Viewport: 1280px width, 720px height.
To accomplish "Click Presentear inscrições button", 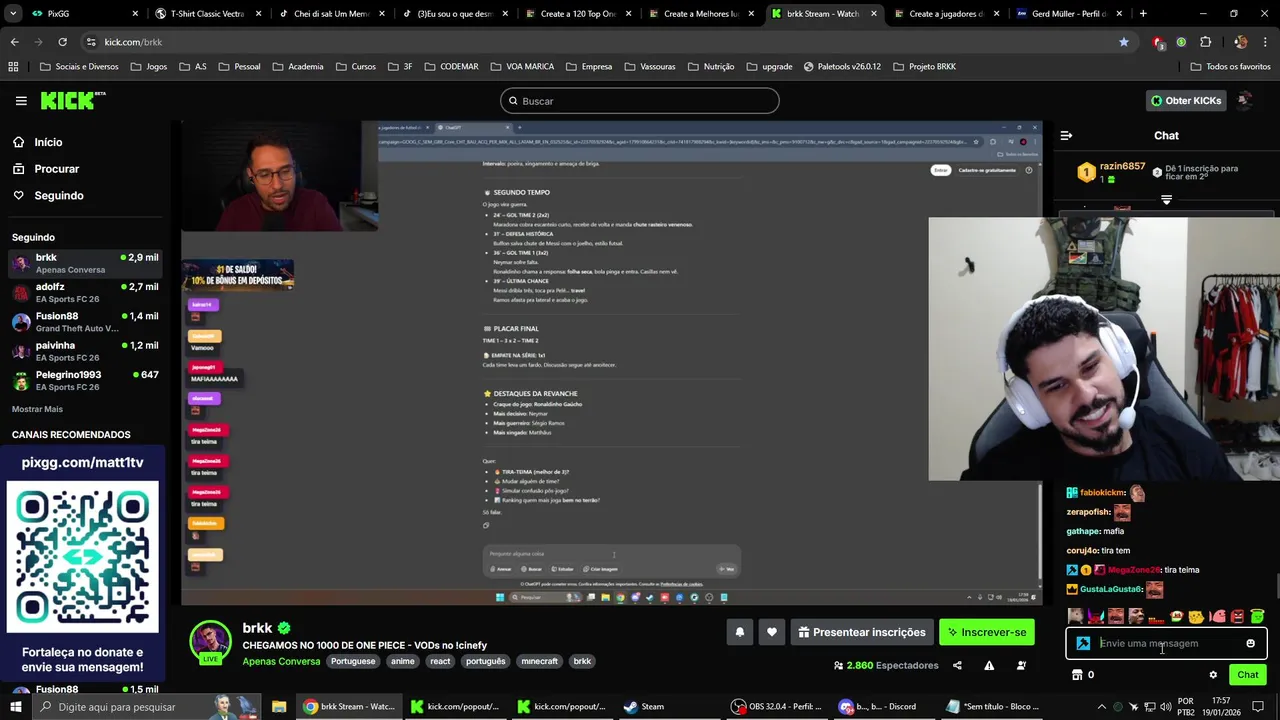I will coord(861,632).
